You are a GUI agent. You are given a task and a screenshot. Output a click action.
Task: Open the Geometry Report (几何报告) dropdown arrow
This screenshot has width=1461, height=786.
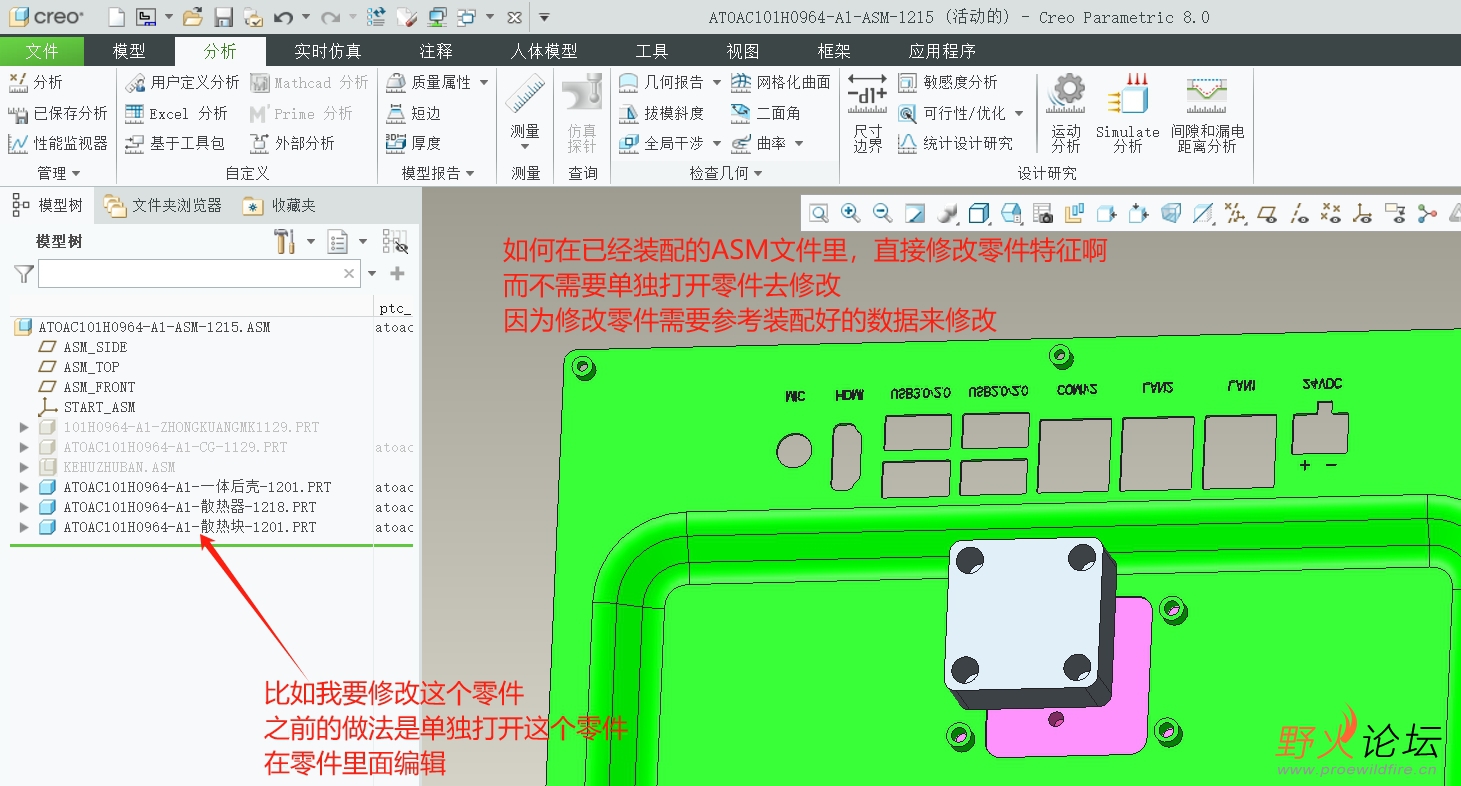(x=717, y=82)
